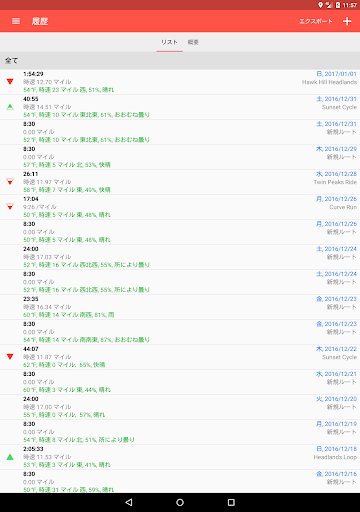The height and width of the screenshot is (512, 360).
Task: Select speed text 時速 16.34 マイル
Action: (47, 307)
